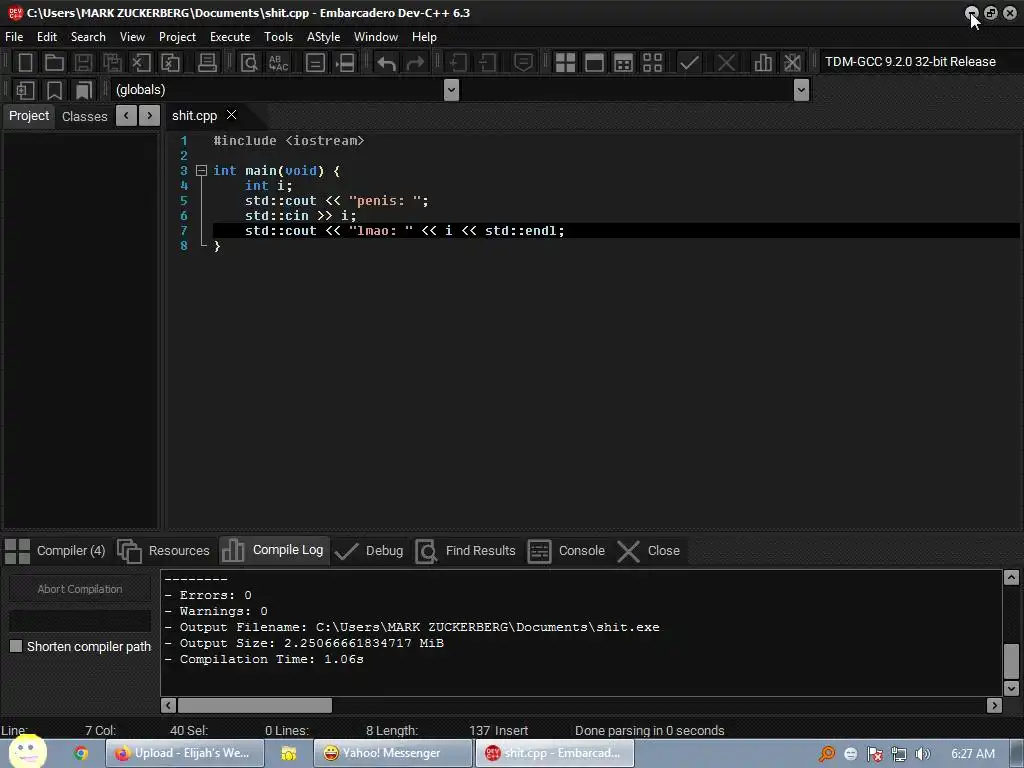The image size is (1024, 768).
Task: Expand the (globals) class dropdown
Action: pos(451,89)
